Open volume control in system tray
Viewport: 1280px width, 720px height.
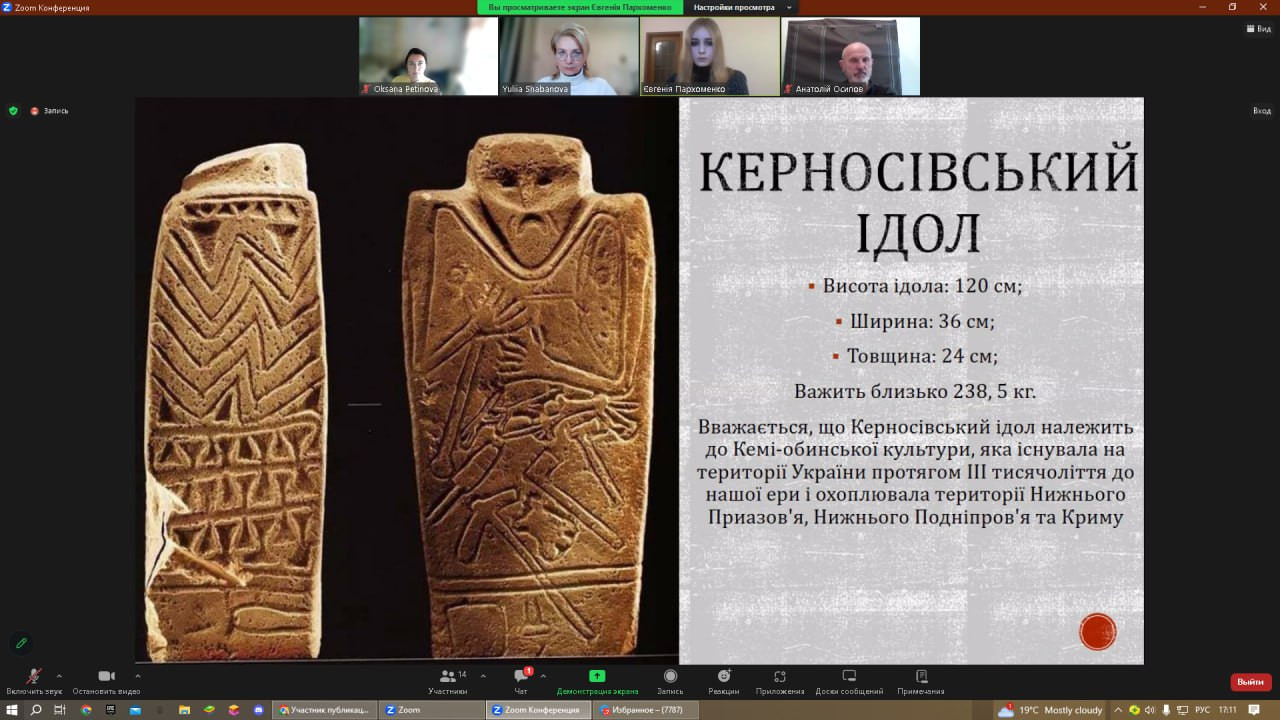[x=1149, y=710]
